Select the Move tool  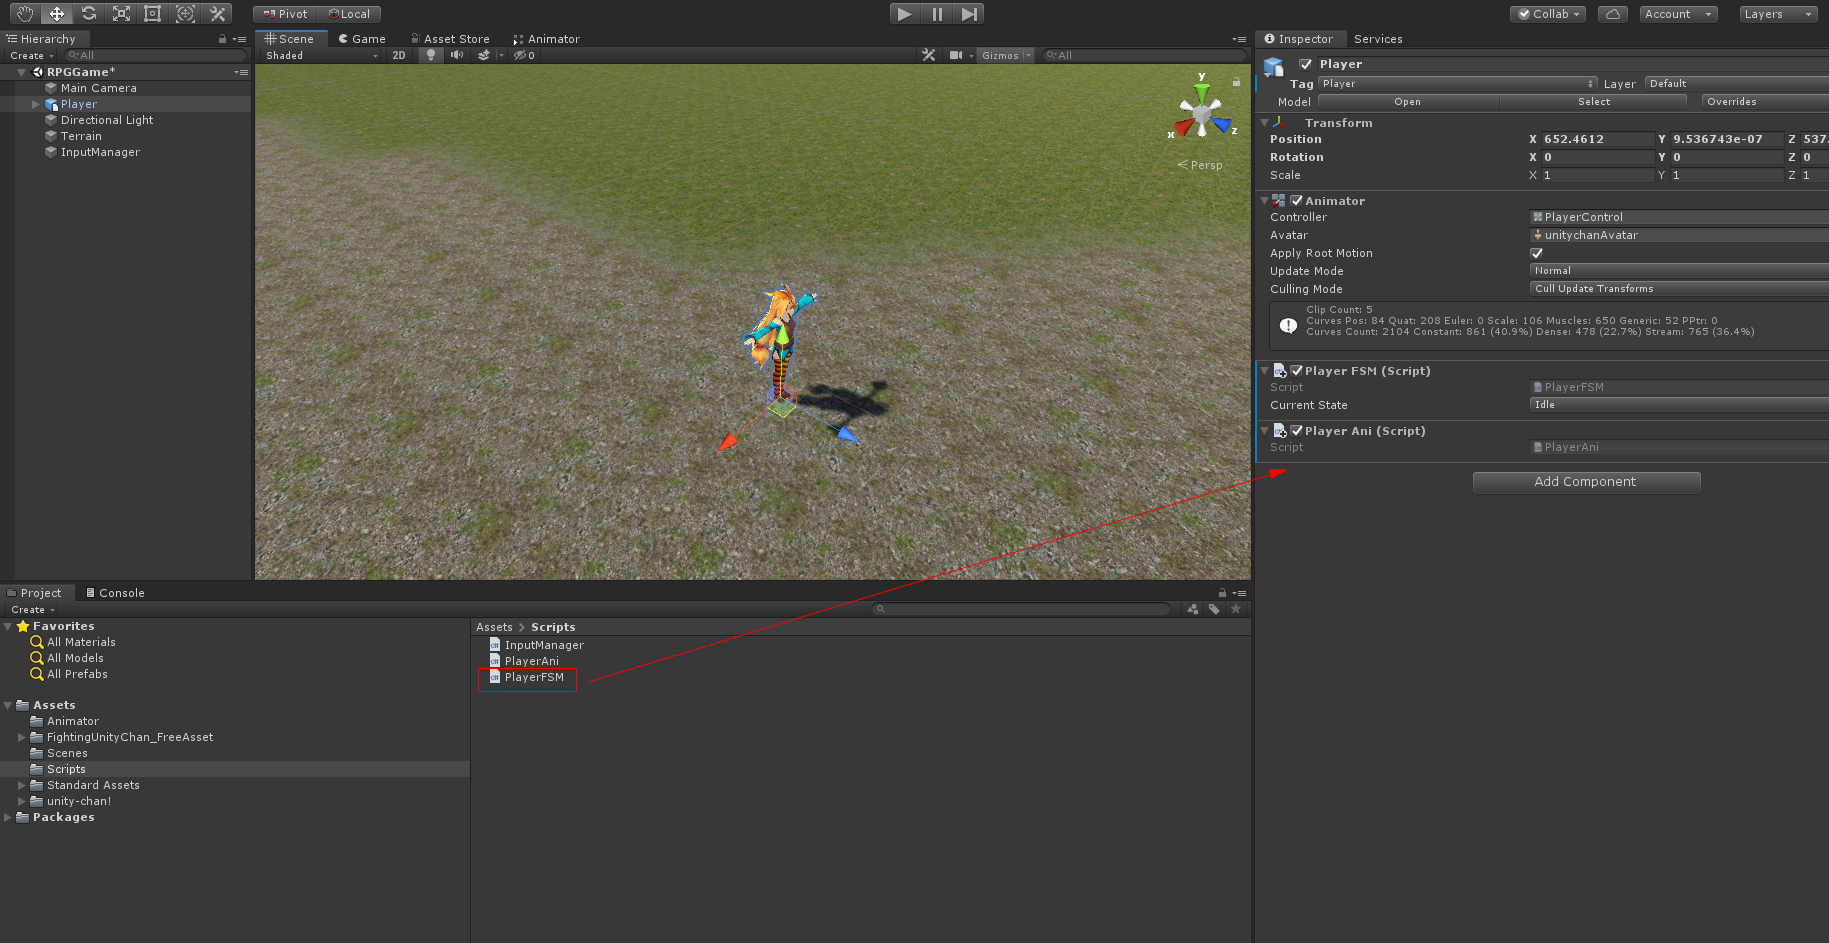tap(57, 13)
